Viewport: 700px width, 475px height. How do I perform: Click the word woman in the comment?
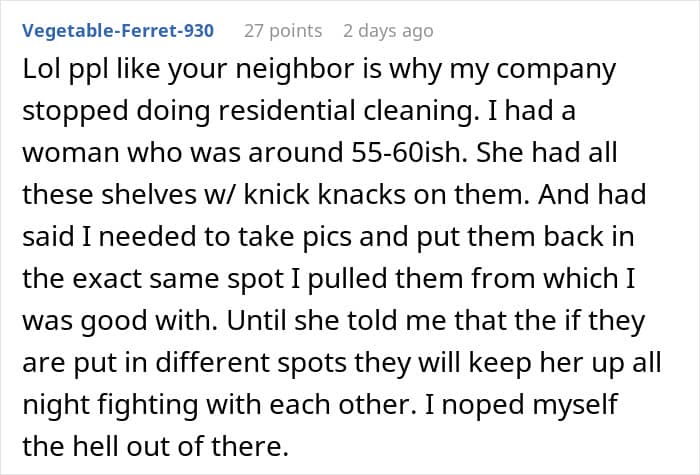pos(71,154)
